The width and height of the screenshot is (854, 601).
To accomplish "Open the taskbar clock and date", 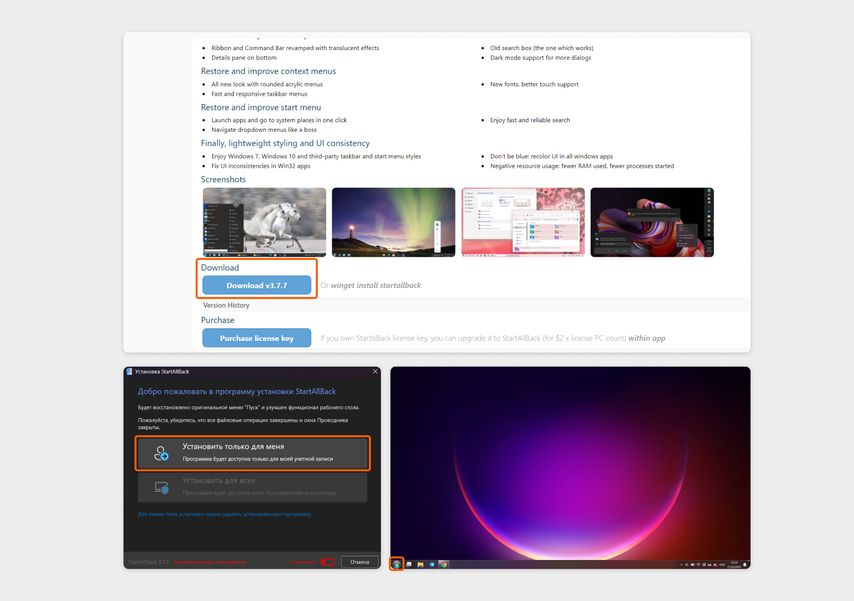I will pyautogui.click(x=734, y=564).
